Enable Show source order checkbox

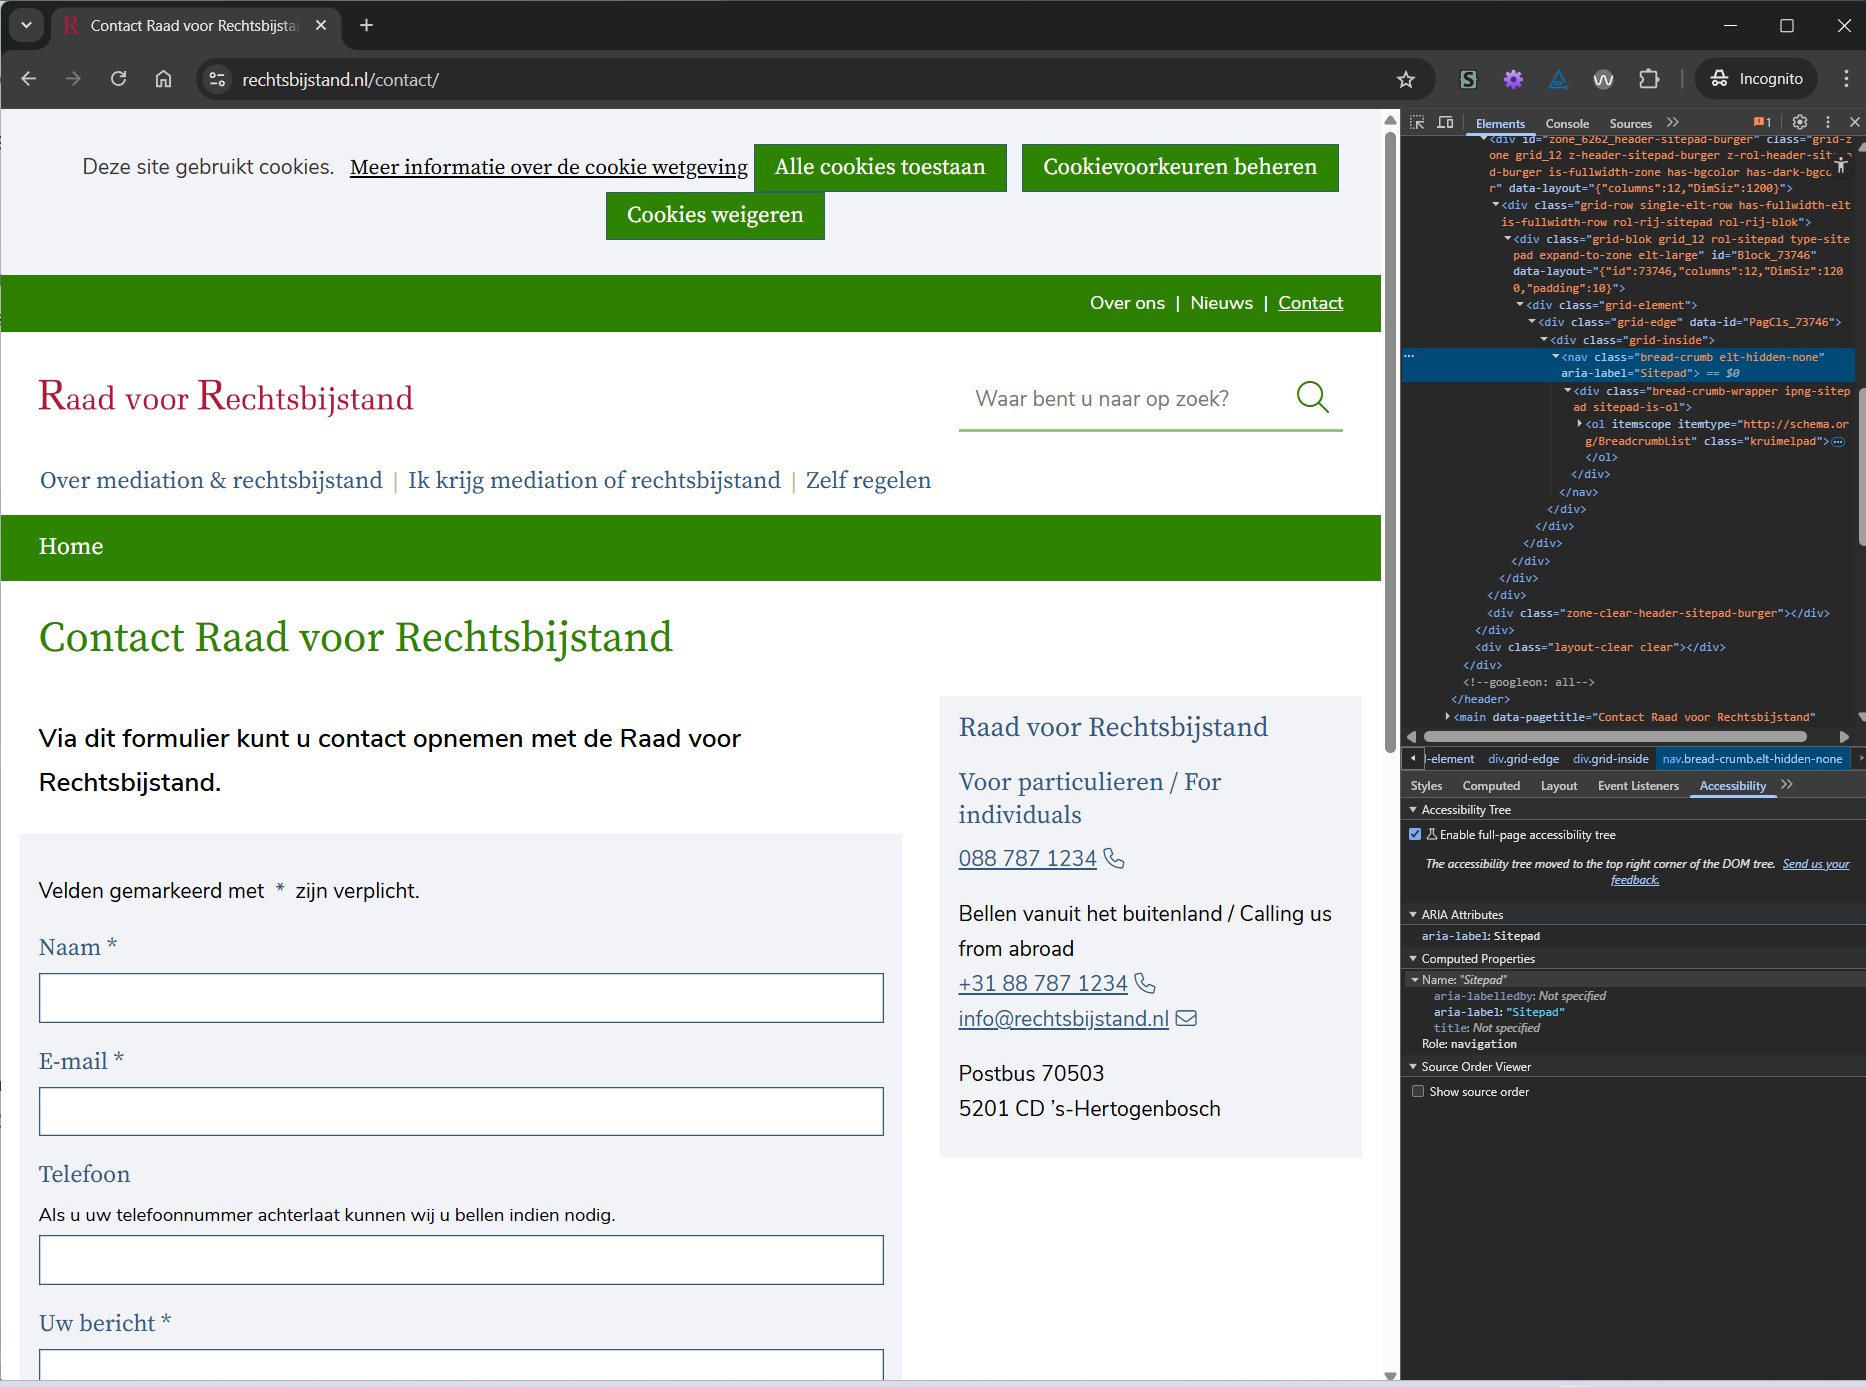1418,1091
